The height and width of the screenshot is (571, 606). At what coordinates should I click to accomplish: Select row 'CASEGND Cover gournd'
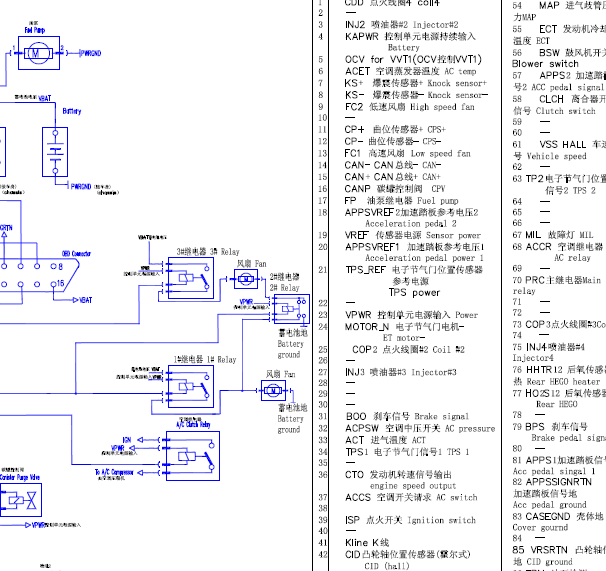tap(558, 522)
